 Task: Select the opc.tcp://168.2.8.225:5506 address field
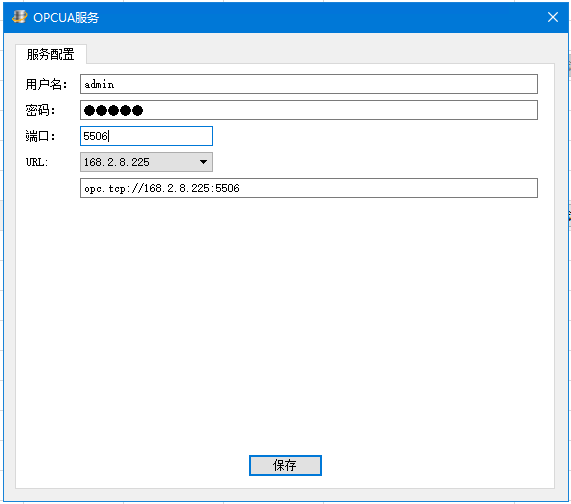[x=309, y=188]
